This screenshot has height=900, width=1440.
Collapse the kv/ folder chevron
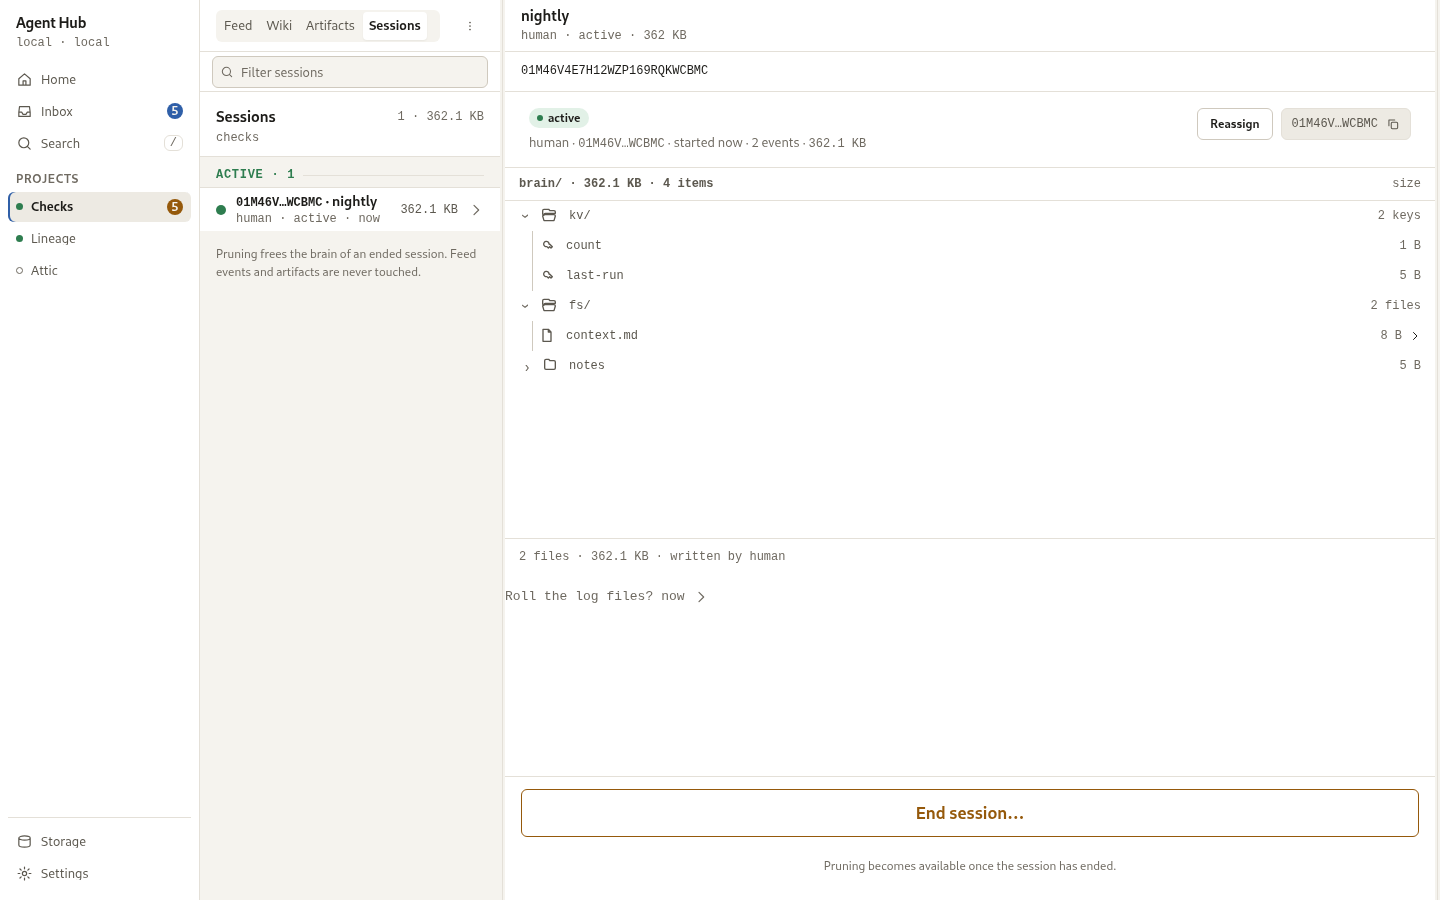click(525, 215)
